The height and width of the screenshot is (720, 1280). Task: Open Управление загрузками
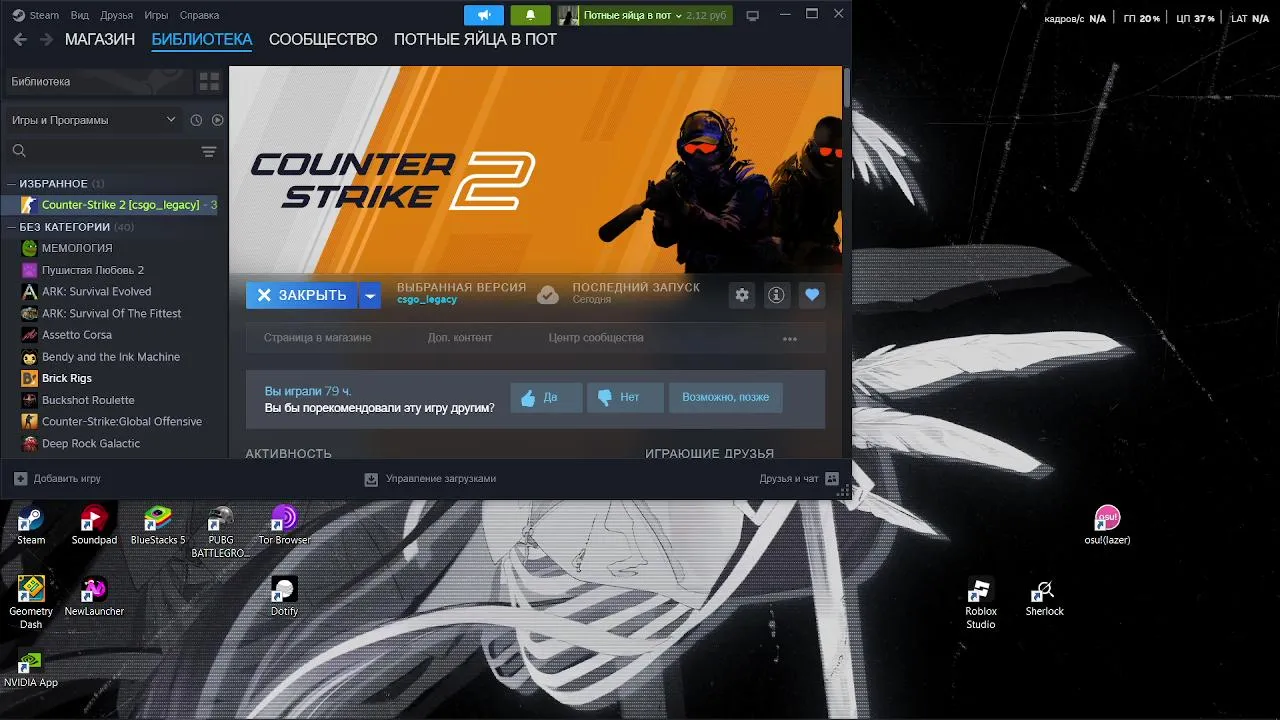430,479
